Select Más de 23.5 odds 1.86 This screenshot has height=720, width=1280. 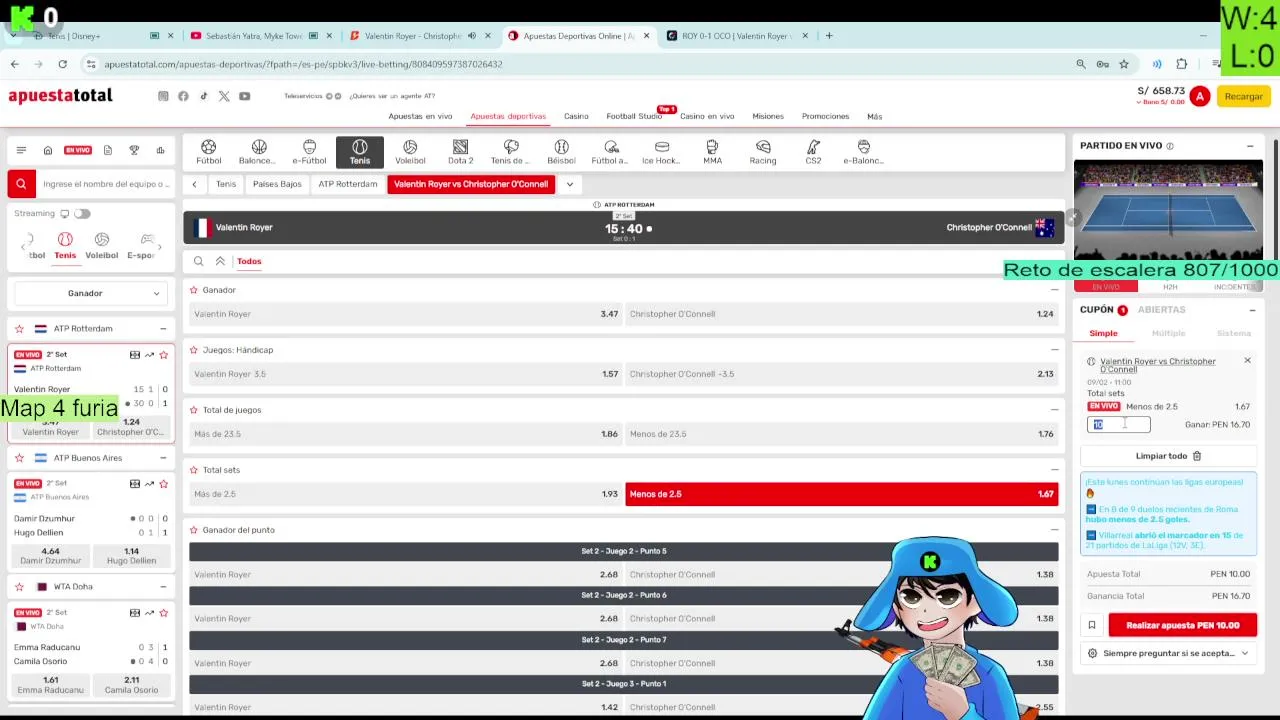[406, 434]
